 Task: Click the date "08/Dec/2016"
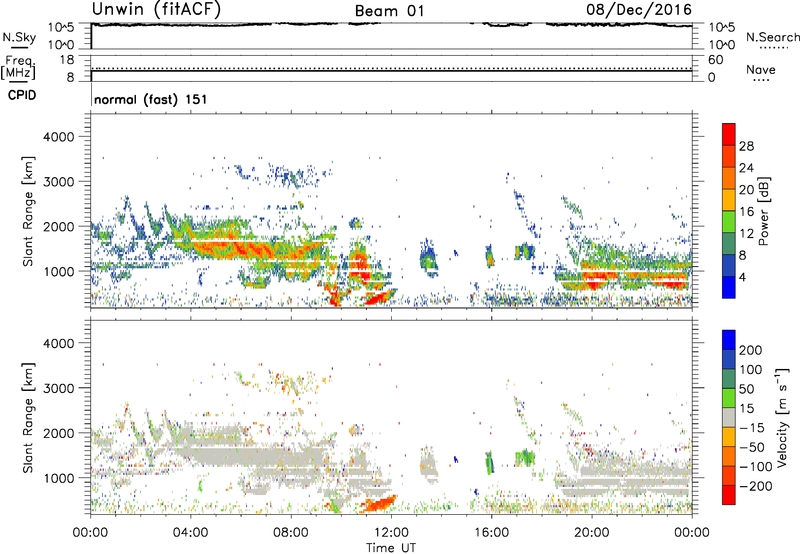click(x=639, y=10)
